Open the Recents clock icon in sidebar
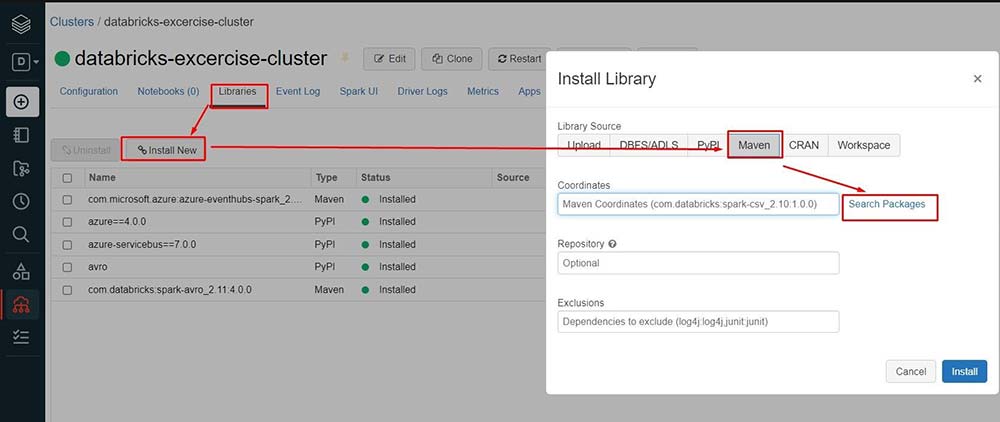This screenshot has width=1000, height=422. pyautogui.click(x=21, y=201)
